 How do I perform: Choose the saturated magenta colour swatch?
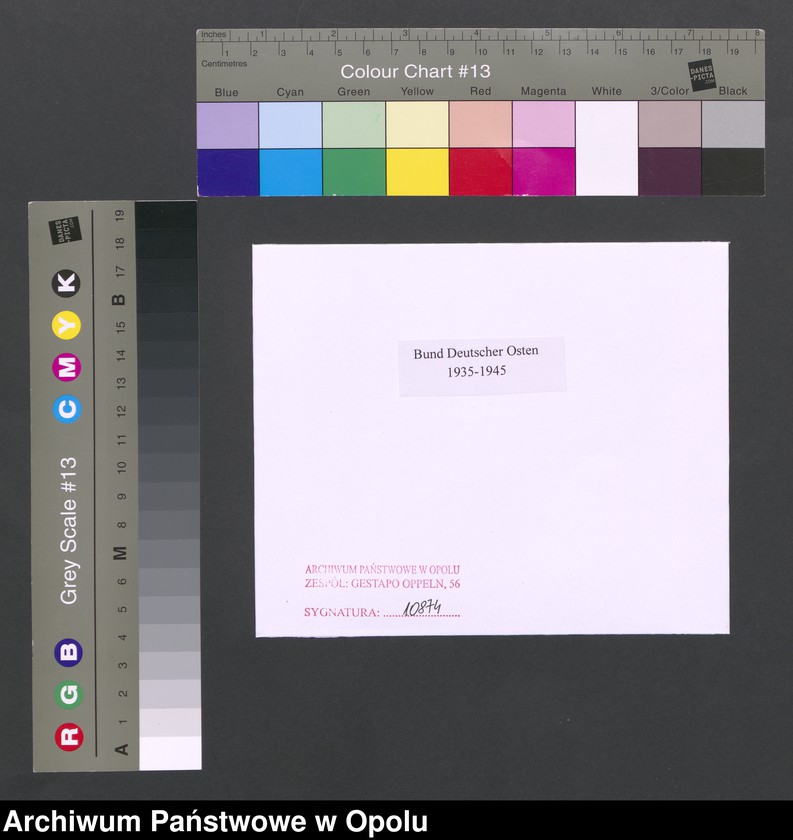[543, 172]
